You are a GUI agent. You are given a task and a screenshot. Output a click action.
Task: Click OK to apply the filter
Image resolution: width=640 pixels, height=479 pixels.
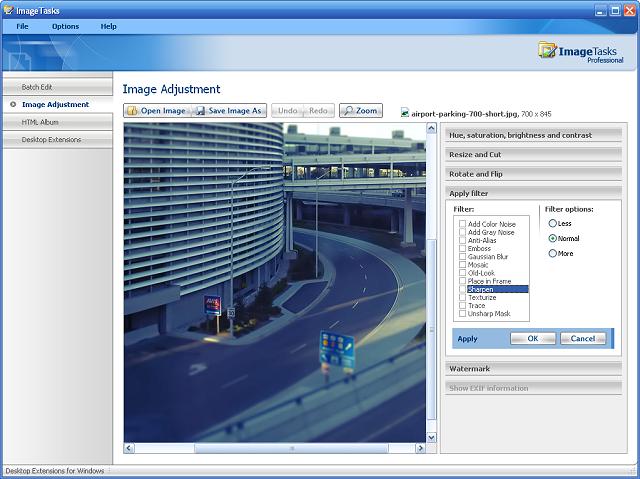tap(532, 339)
